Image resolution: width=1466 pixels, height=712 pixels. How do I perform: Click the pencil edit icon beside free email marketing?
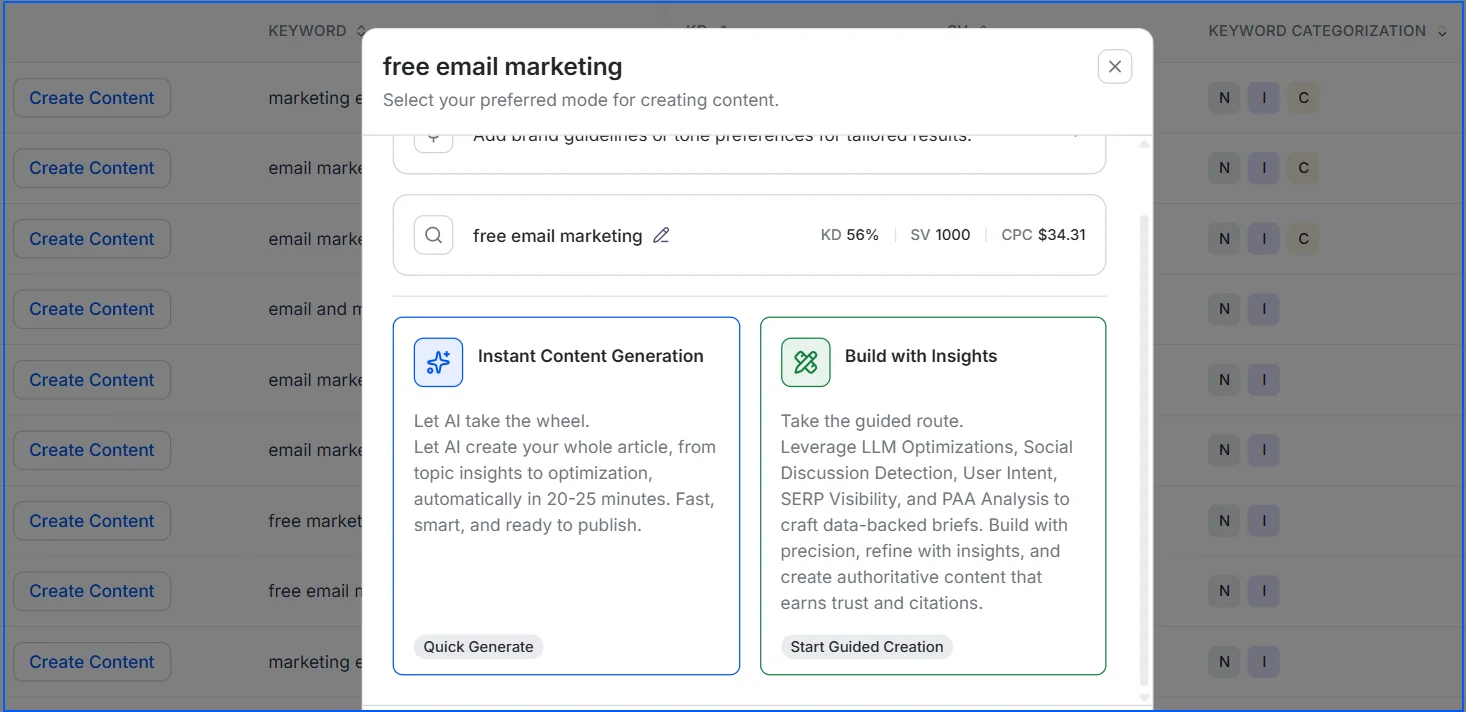coord(661,236)
